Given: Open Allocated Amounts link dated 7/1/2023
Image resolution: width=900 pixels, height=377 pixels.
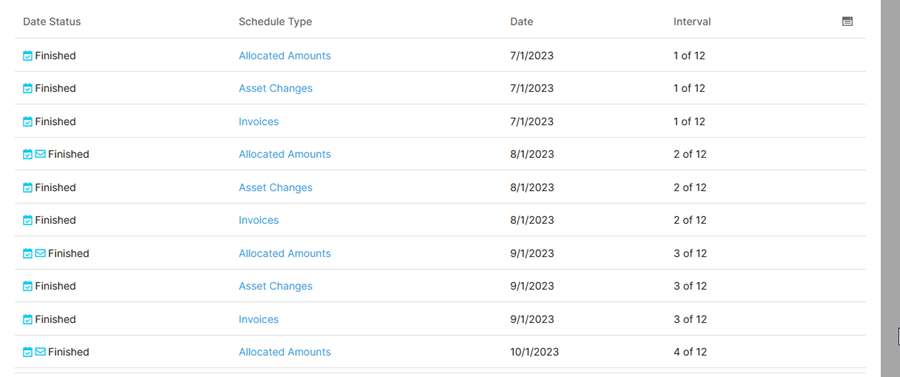Looking at the screenshot, I should pos(285,56).
